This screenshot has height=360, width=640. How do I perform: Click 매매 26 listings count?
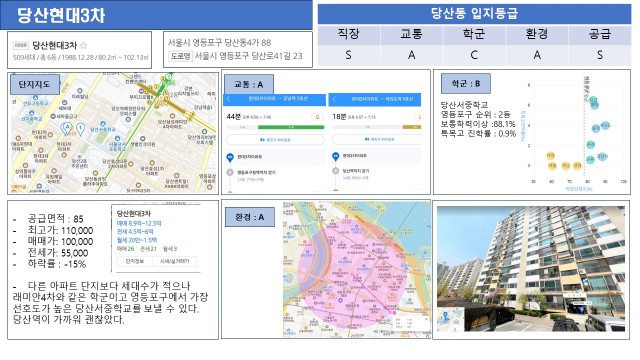pyautogui.click(x=126, y=249)
